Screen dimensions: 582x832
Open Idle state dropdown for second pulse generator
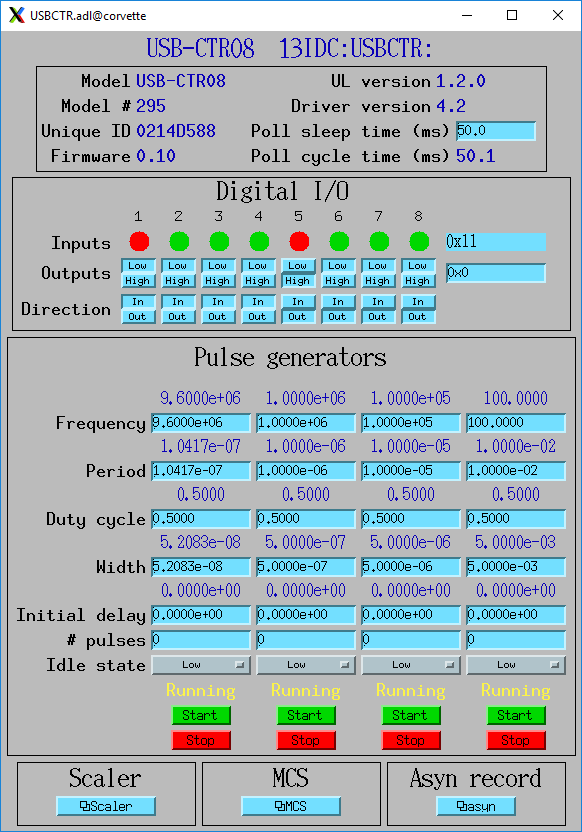(306, 665)
